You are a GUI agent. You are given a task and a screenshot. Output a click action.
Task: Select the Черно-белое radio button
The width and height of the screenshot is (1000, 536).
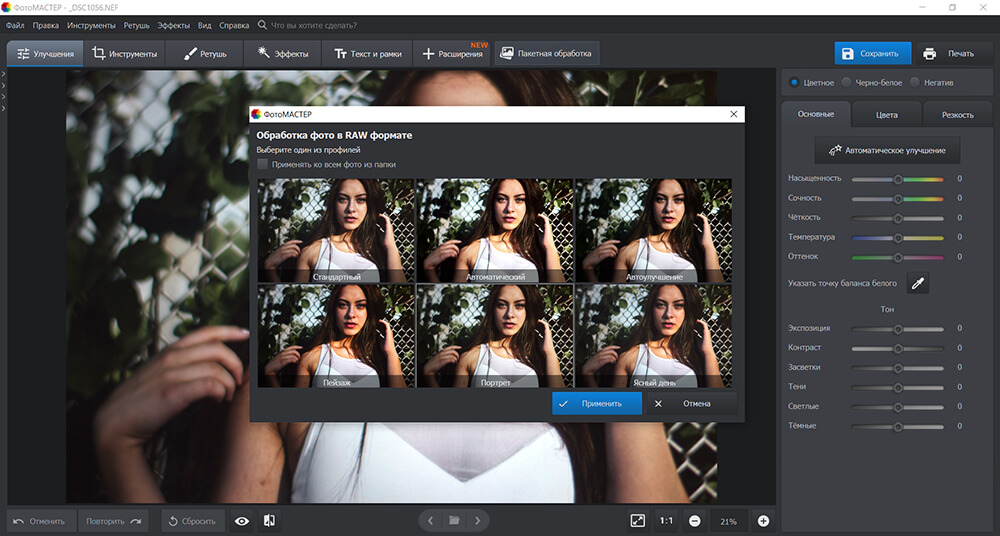[846, 82]
